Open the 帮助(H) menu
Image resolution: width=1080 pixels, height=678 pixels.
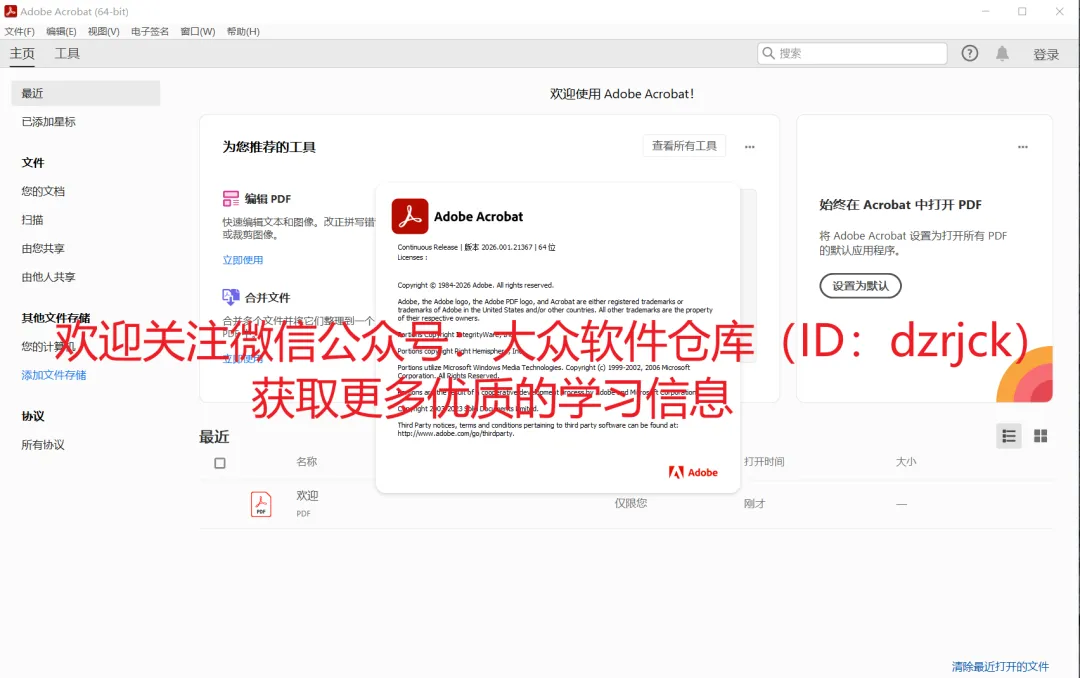click(x=243, y=31)
